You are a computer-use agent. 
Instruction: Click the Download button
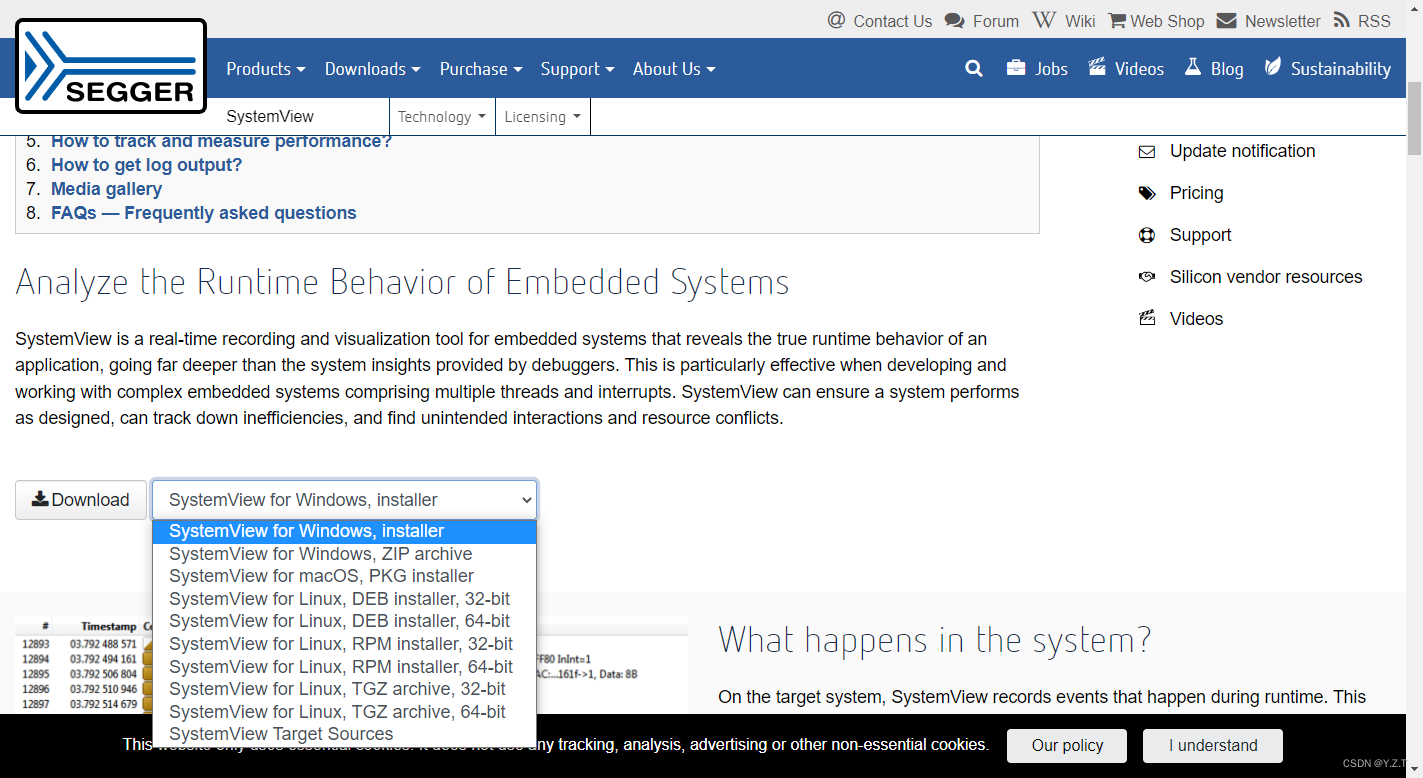point(81,499)
